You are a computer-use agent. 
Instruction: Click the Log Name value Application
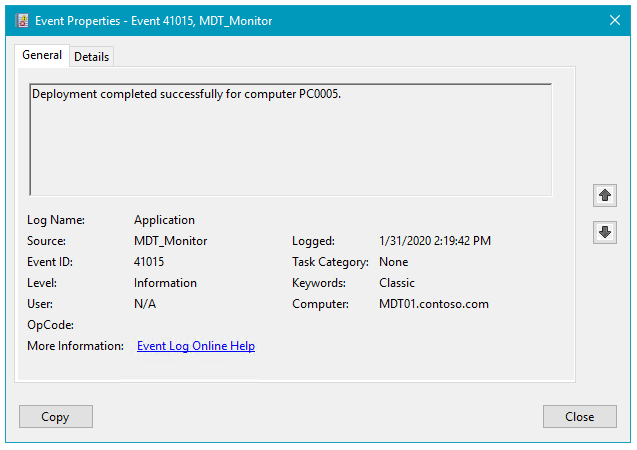click(x=164, y=220)
